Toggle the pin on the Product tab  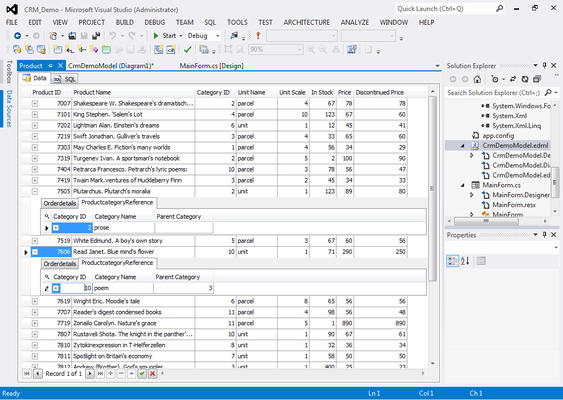51,66
